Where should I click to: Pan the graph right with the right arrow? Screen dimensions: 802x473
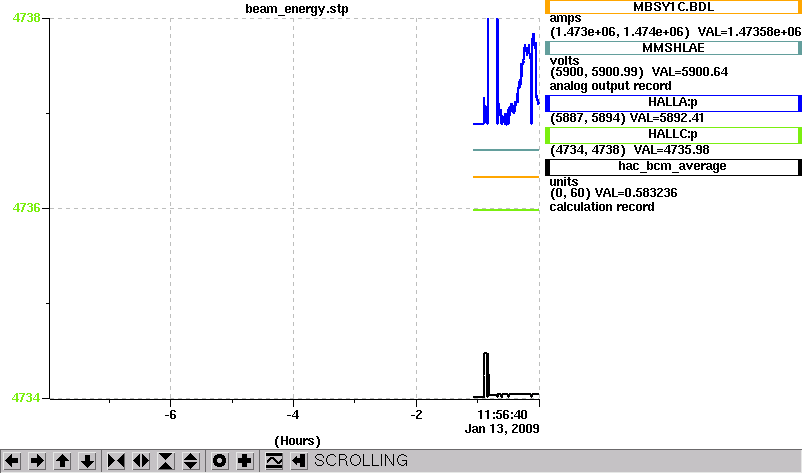[37, 461]
